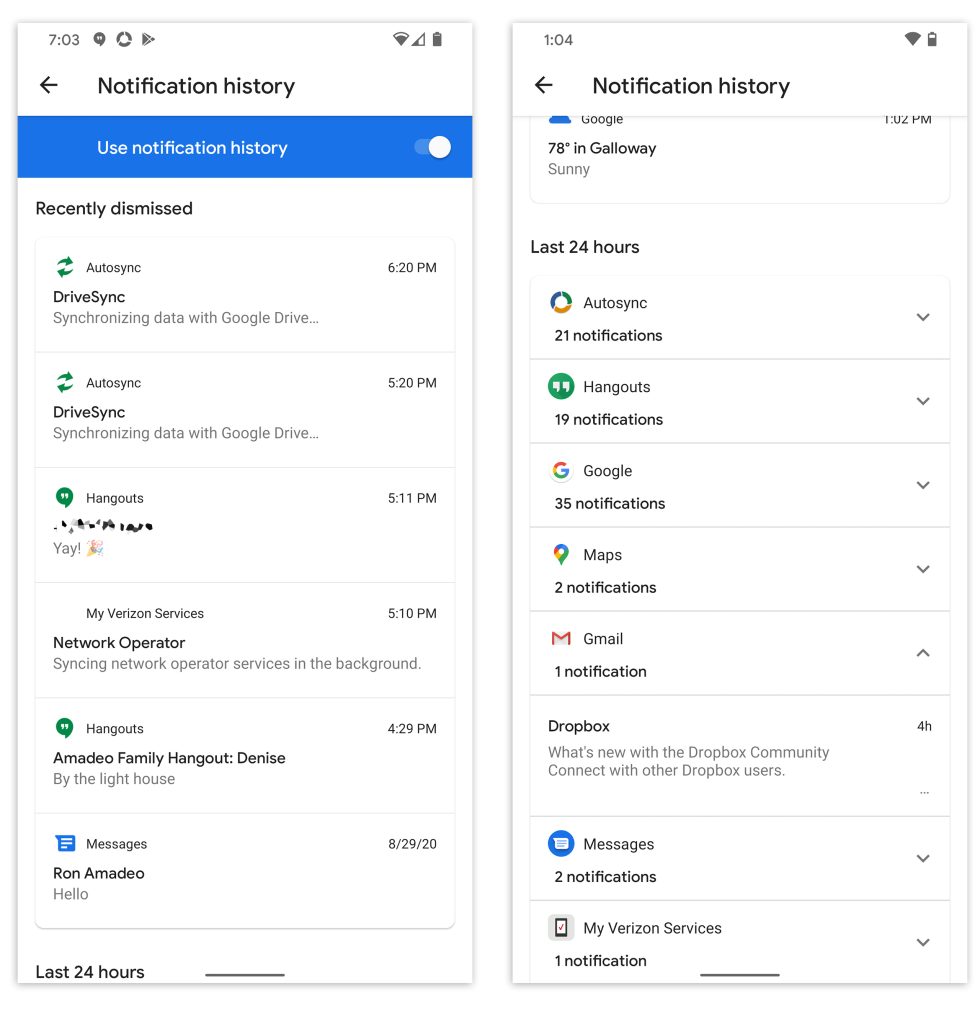Tap the Autosync icon on the 5:20 PM notification
Image resolution: width=980 pixels, height=1024 pixels.
[x=65, y=382]
